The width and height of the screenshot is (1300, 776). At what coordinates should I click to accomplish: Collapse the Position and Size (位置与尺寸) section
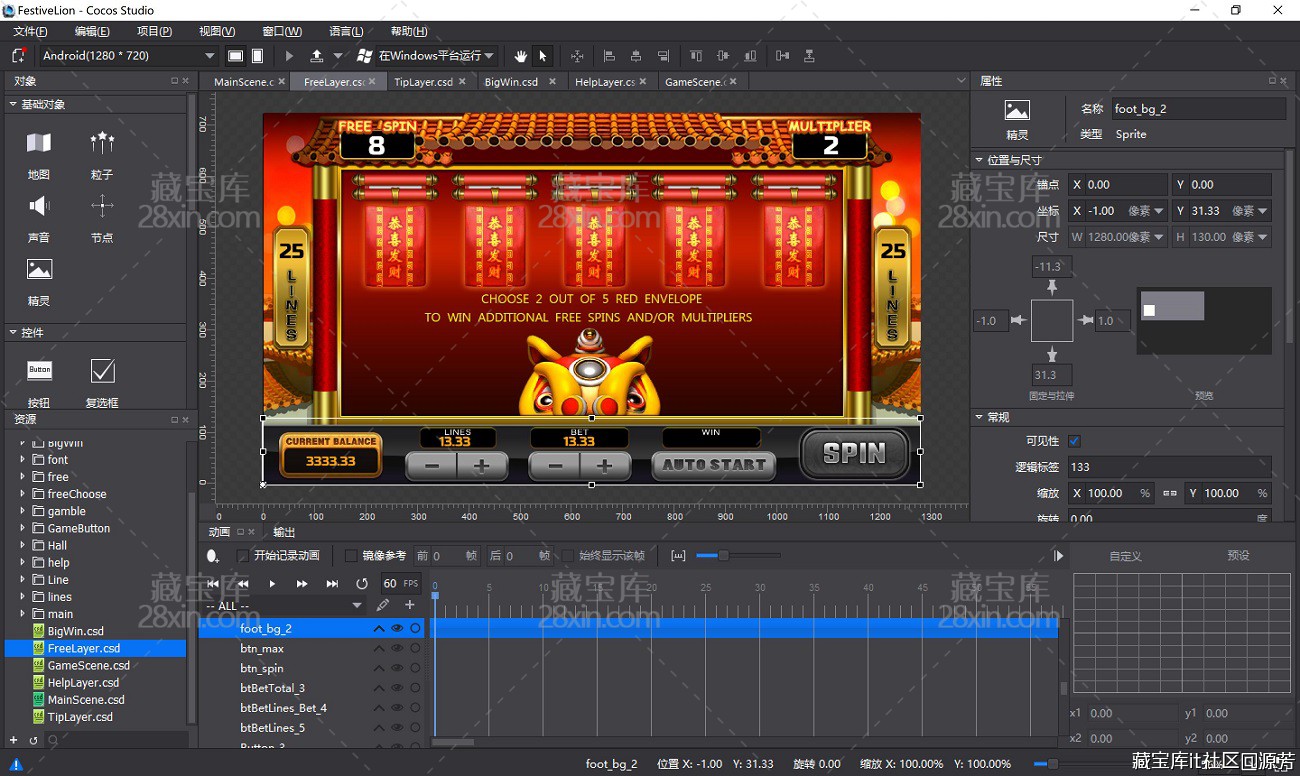(x=979, y=160)
